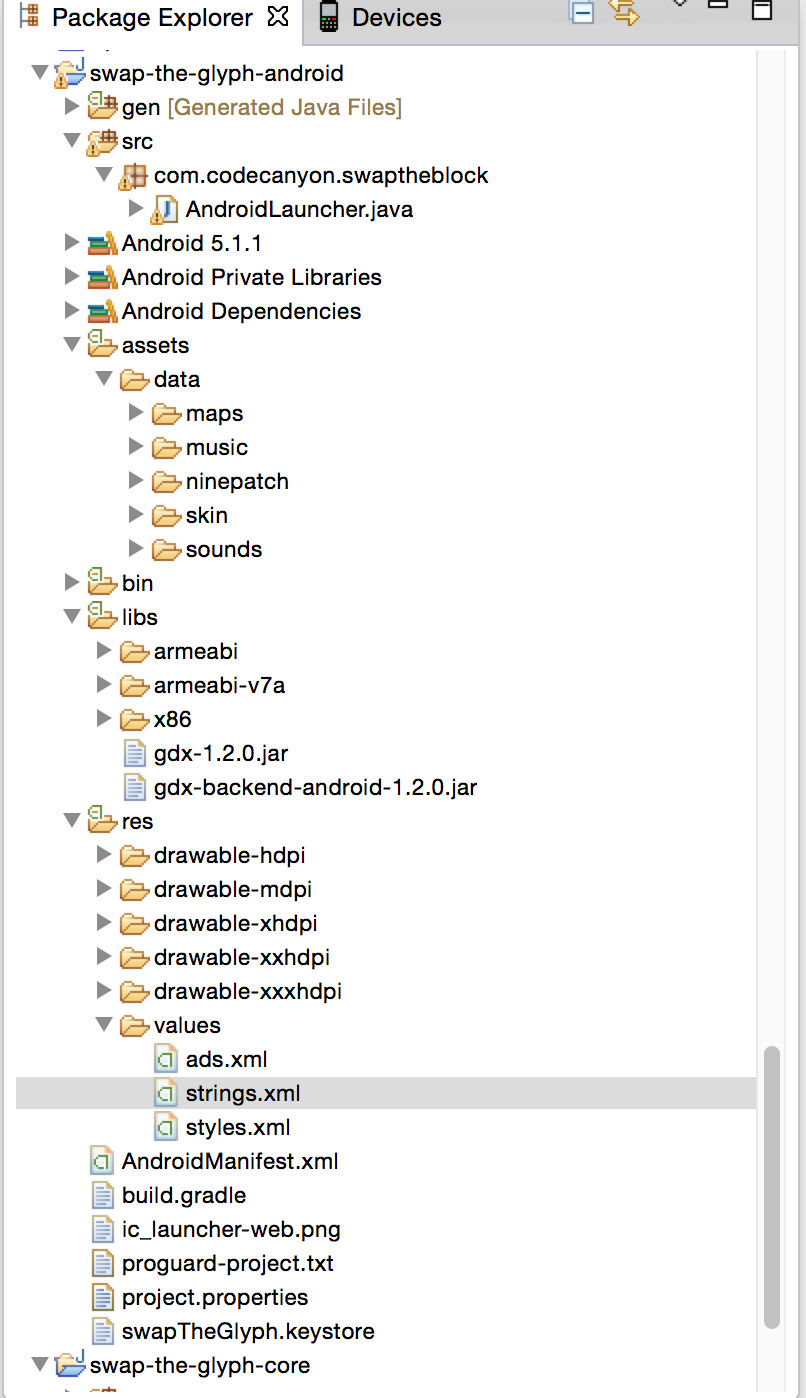806x1398 pixels.
Task: Switch to the Devices tab
Action: point(397,18)
